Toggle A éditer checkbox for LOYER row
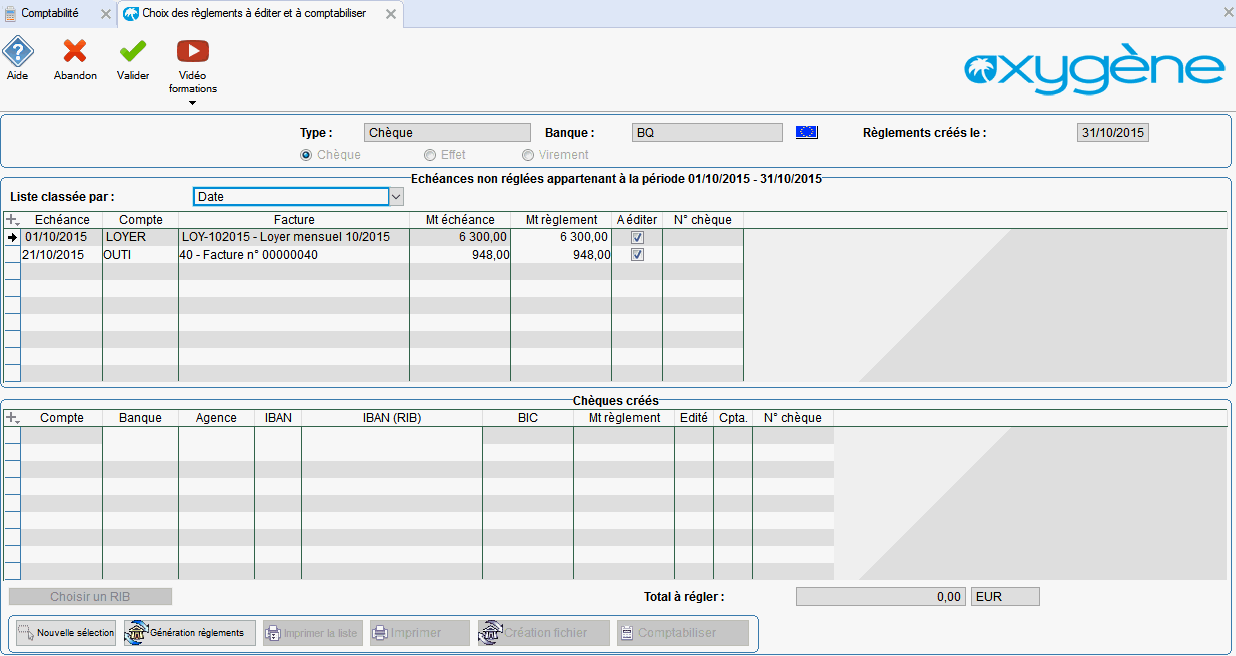Screen dimensions: 1236x656 pos(637,238)
